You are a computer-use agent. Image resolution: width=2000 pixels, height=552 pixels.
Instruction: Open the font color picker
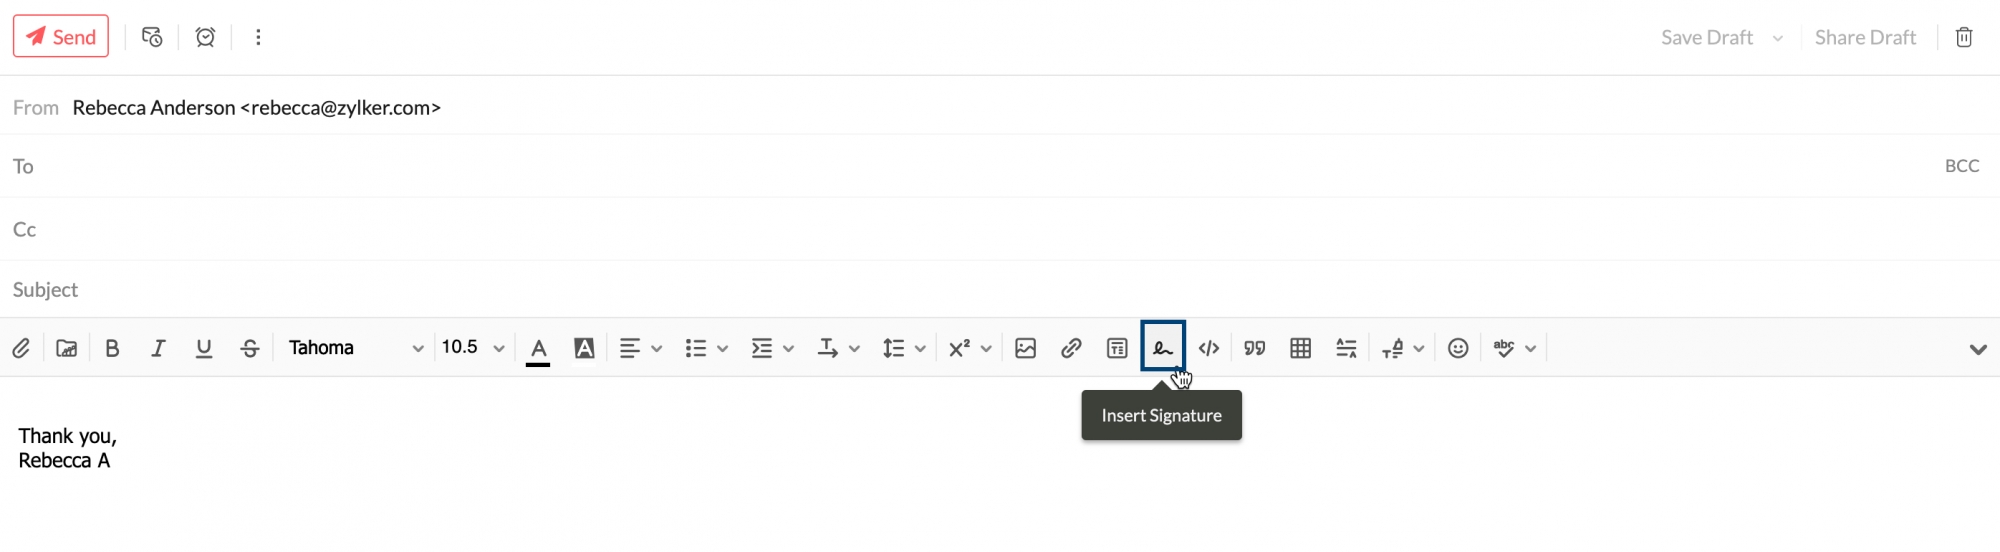pos(538,349)
